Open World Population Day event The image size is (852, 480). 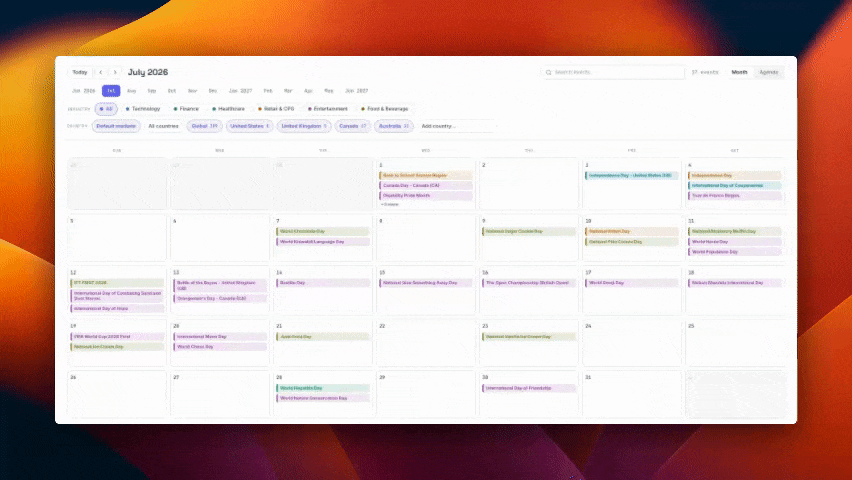pyautogui.click(x=735, y=252)
